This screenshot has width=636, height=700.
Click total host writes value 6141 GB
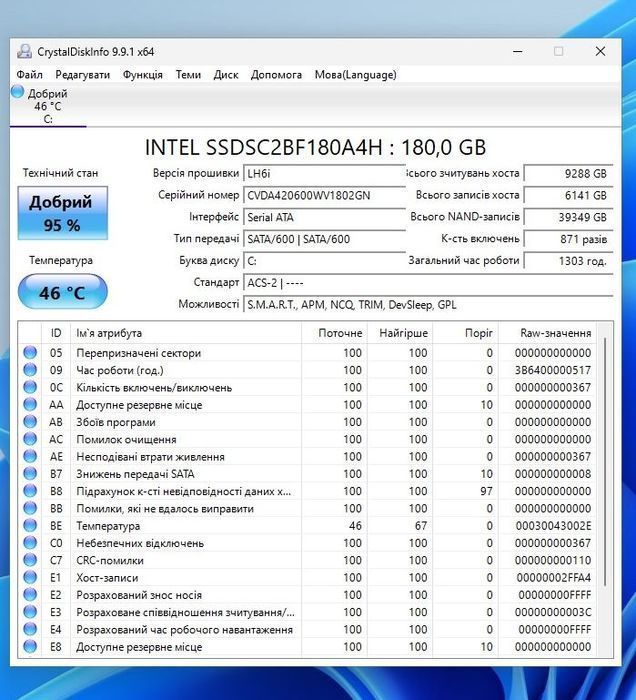pos(568,195)
